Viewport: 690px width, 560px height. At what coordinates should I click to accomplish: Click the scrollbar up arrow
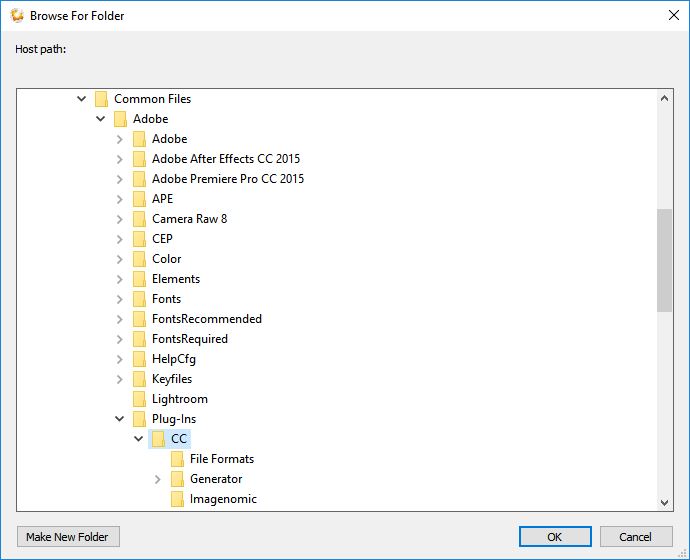664,99
